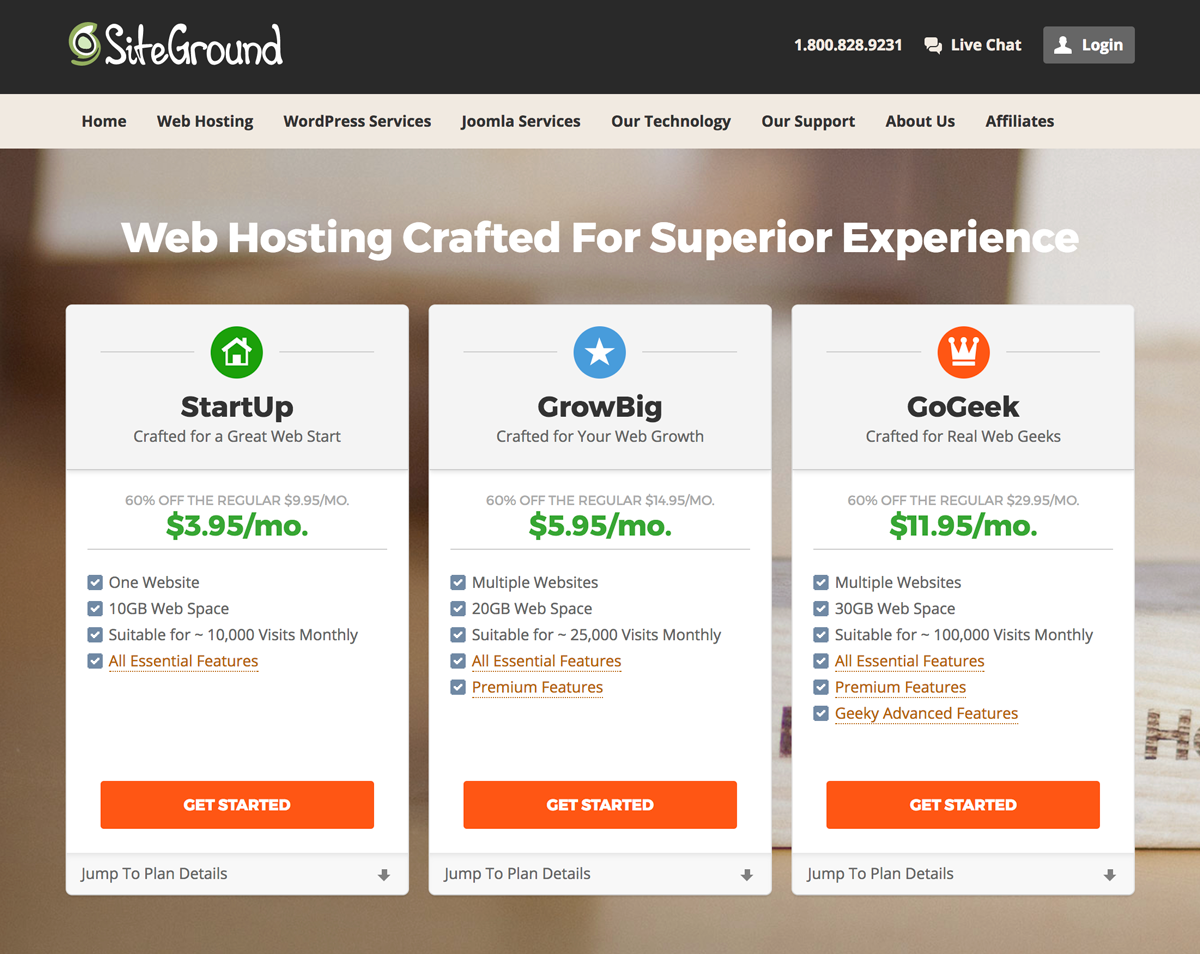Open WordPress Services menu
This screenshot has height=954, width=1200.
point(357,121)
